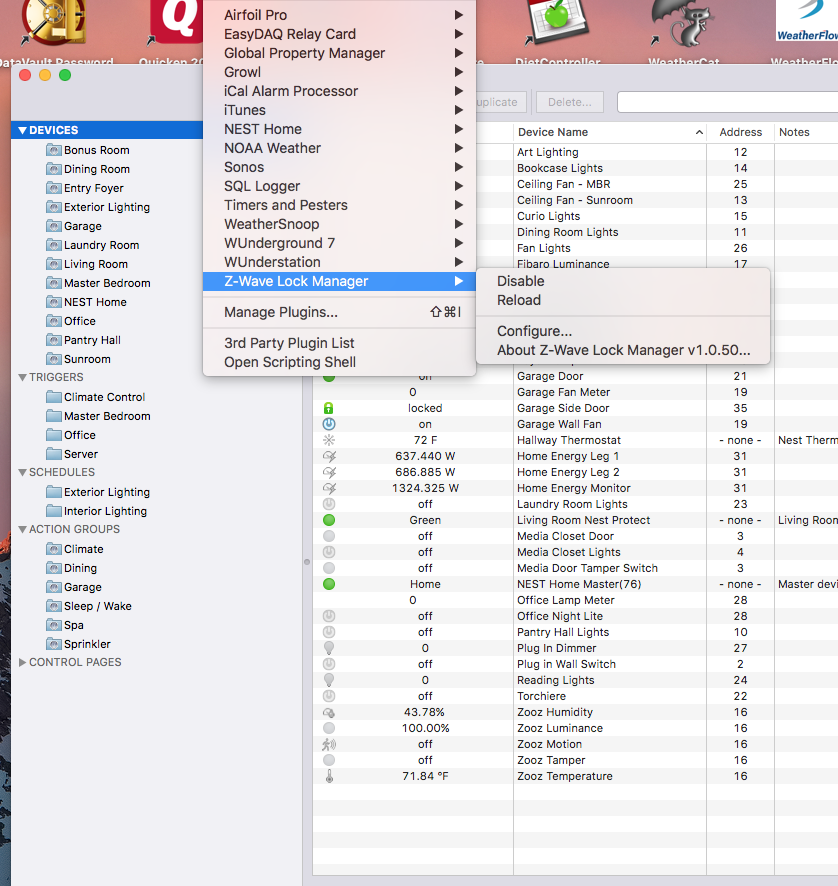Open the Quicken desktop shortcut icon

click(x=175, y=23)
